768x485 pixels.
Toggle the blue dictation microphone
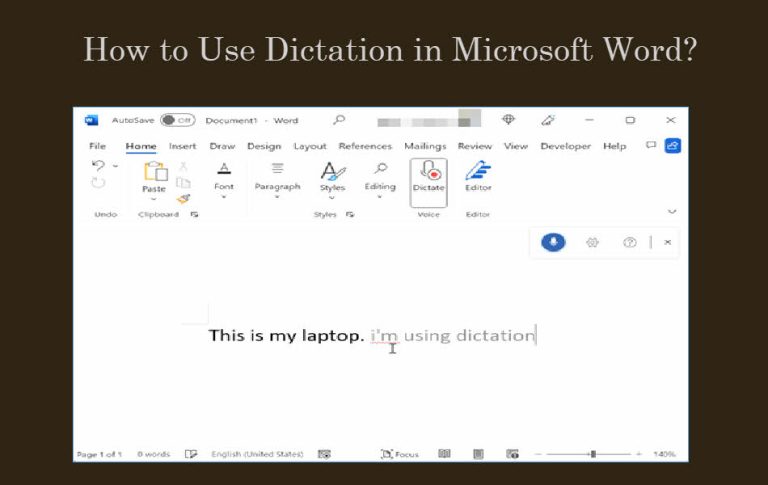pos(553,242)
